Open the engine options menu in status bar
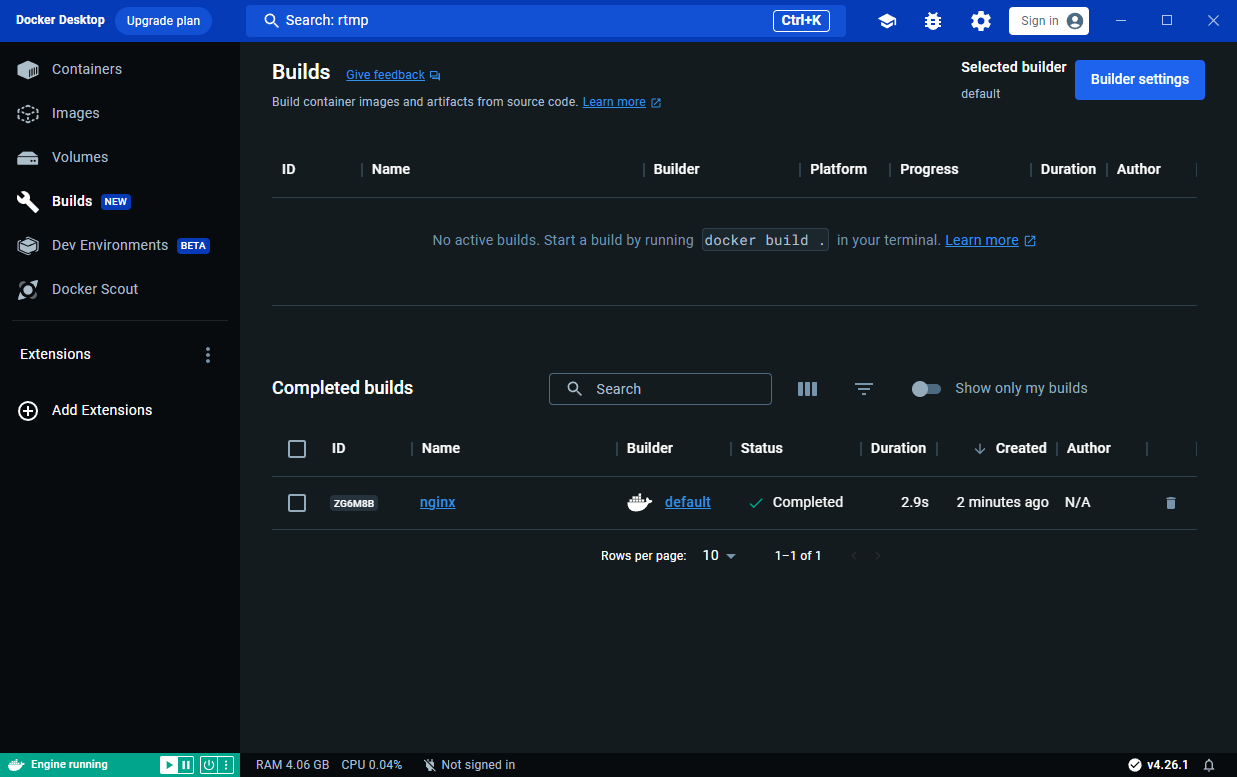 click(x=226, y=765)
